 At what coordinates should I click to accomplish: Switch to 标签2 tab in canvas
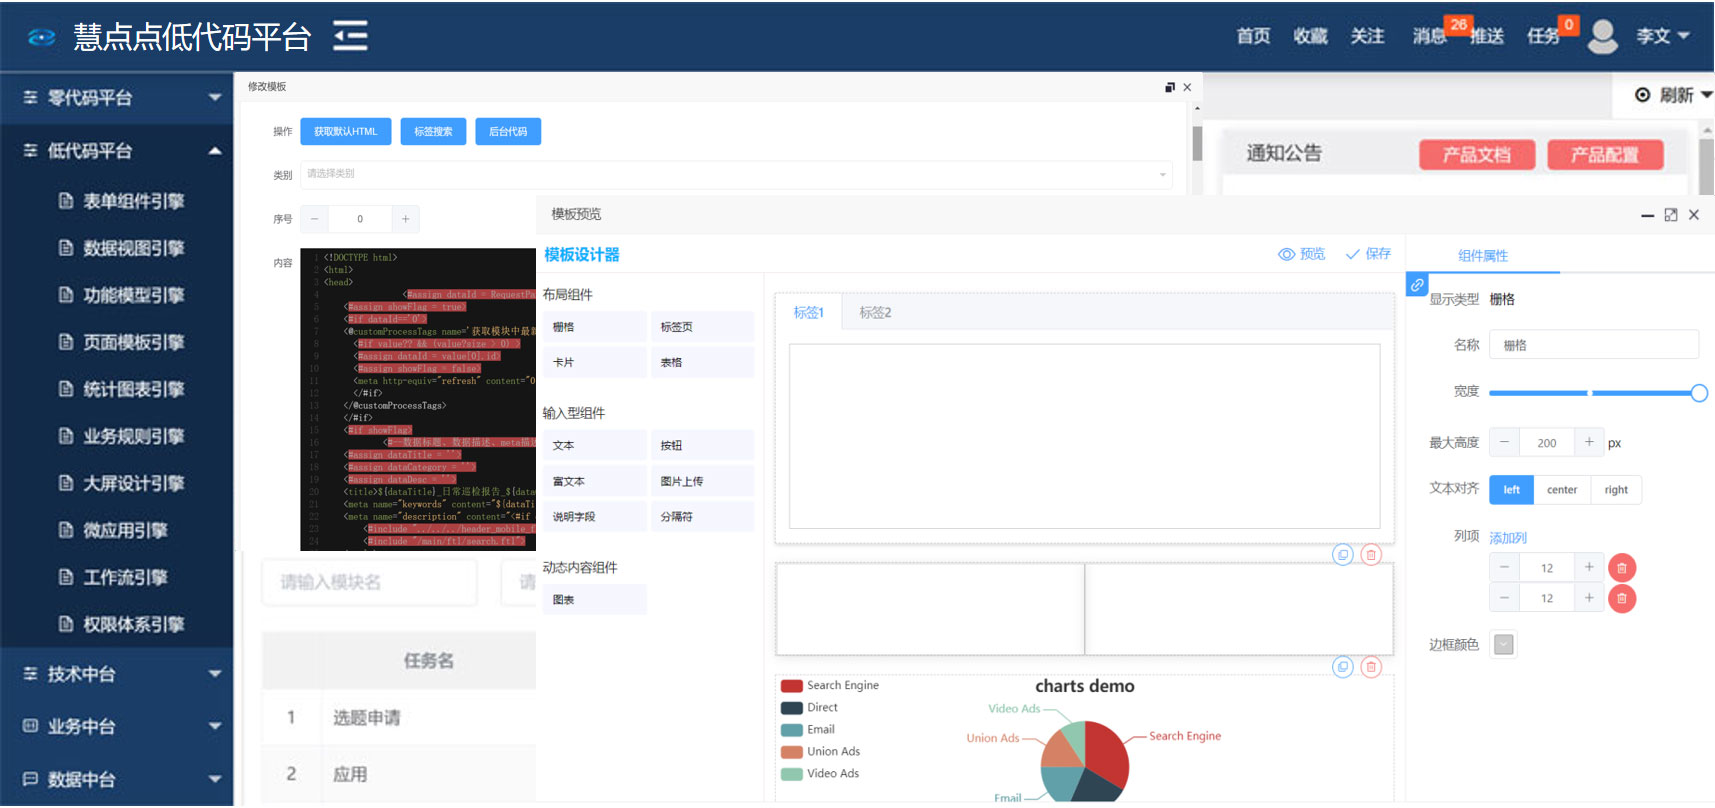(x=875, y=312)
